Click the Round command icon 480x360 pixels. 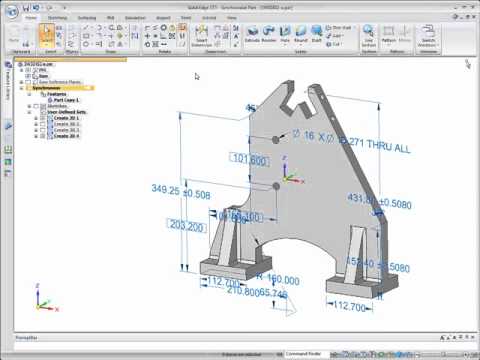[301, 31]
